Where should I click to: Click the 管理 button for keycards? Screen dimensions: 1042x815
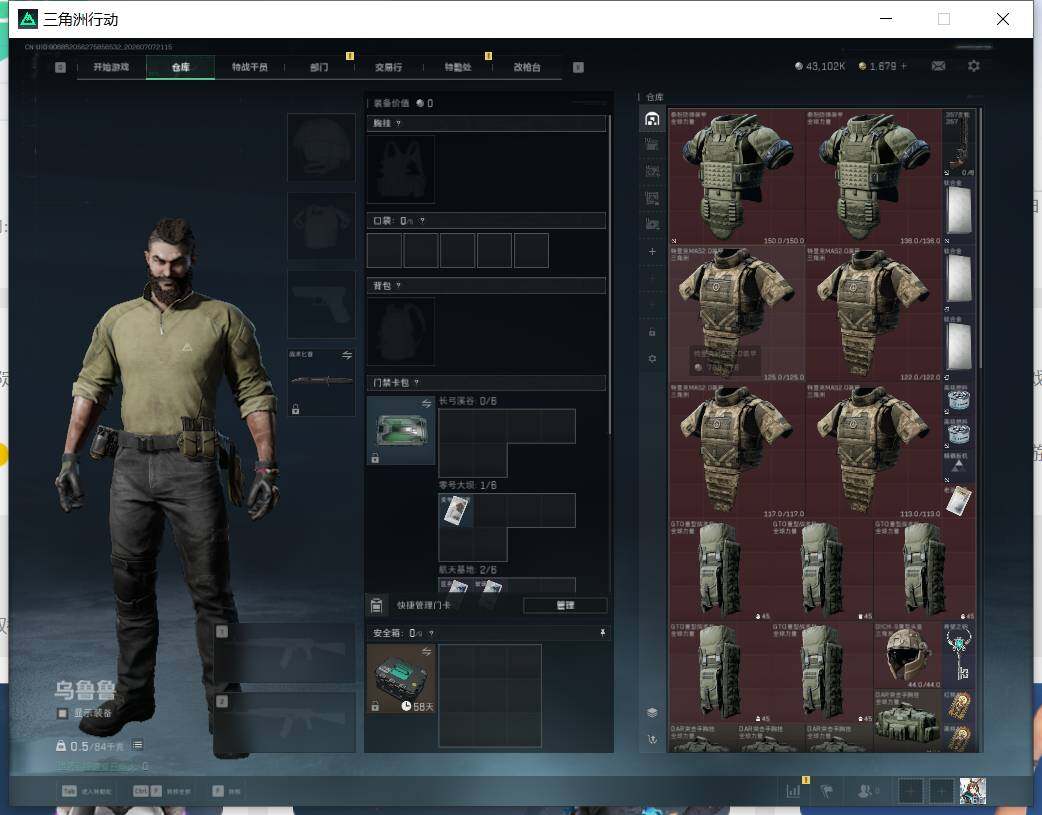[565, 605]
